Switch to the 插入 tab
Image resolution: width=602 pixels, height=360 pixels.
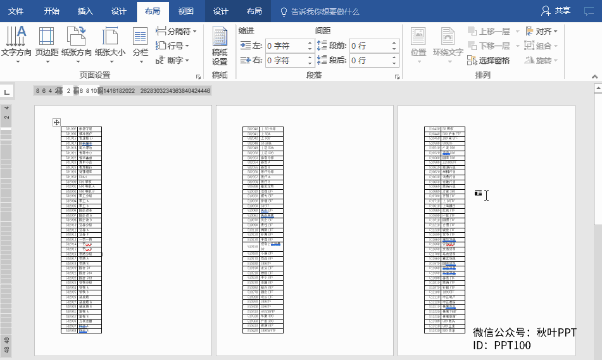(85, 11)
